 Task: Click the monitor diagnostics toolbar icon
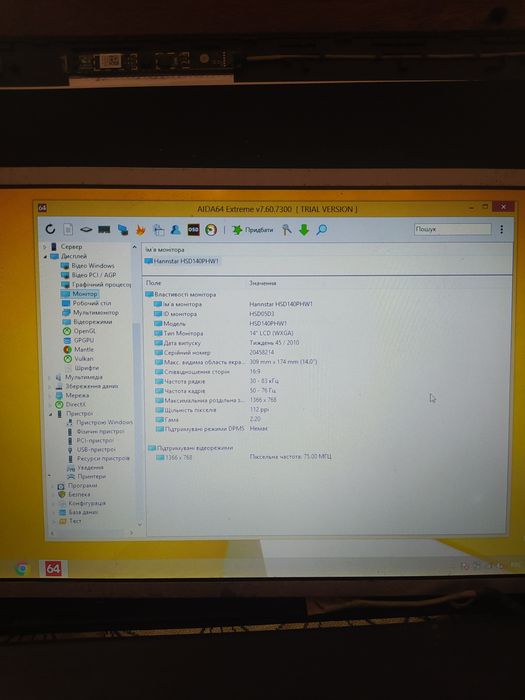tap(158, 229)
